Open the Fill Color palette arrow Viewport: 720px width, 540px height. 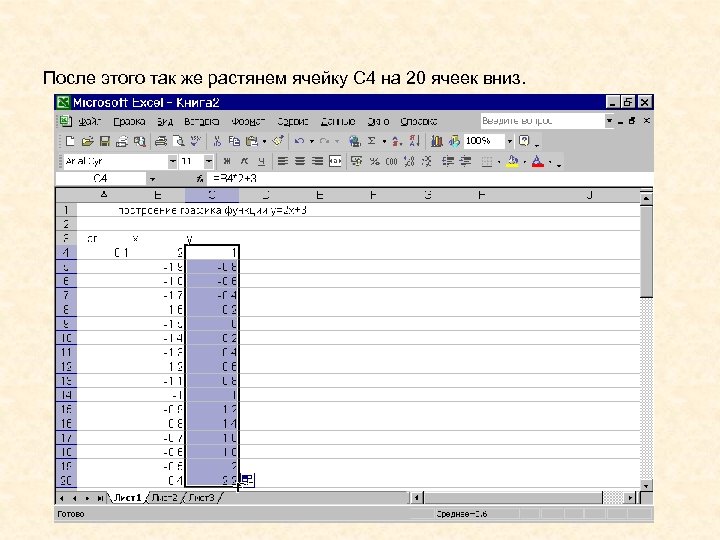pos(525,162)
